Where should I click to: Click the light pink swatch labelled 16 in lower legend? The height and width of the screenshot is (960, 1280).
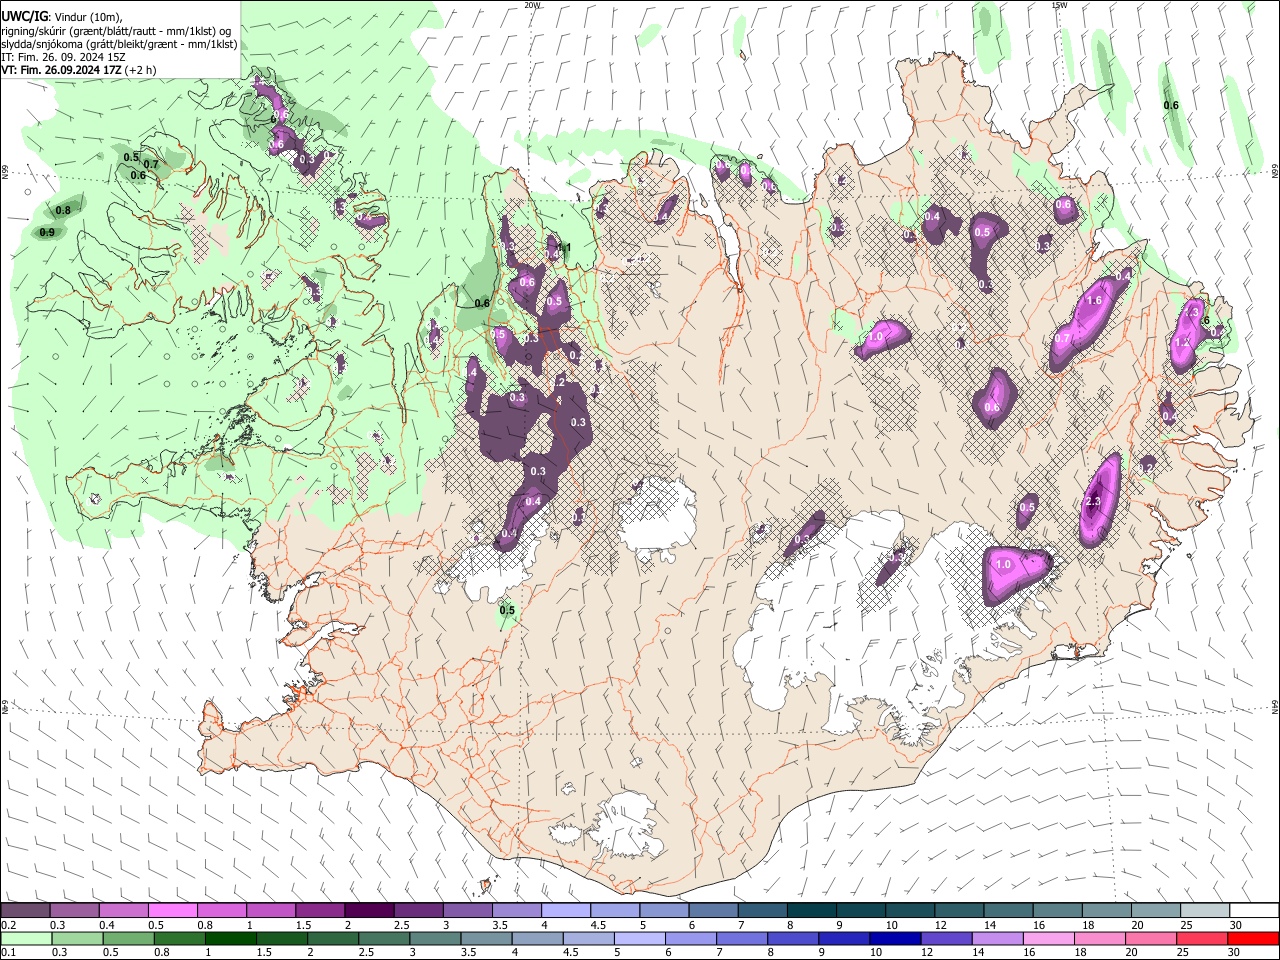pyautogui.click(x=1047, y=938)
